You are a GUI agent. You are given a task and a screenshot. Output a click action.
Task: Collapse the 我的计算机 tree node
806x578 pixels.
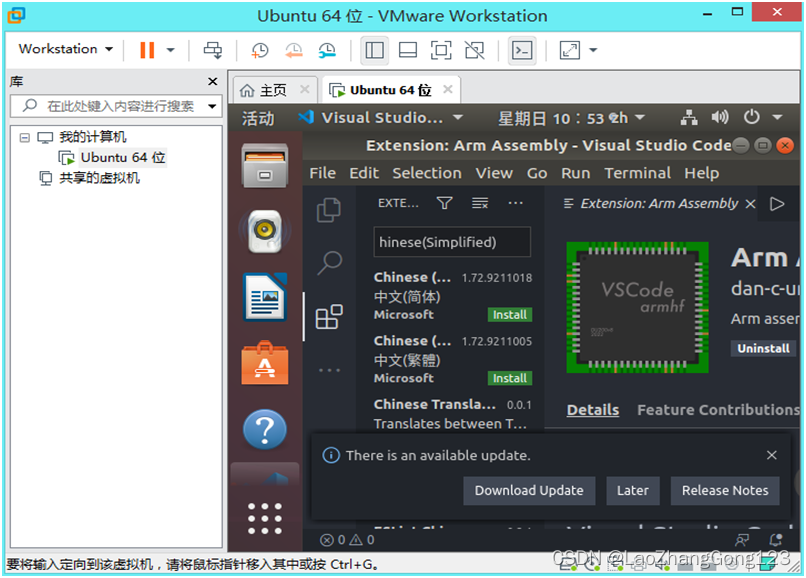click(x=27, y=137)
